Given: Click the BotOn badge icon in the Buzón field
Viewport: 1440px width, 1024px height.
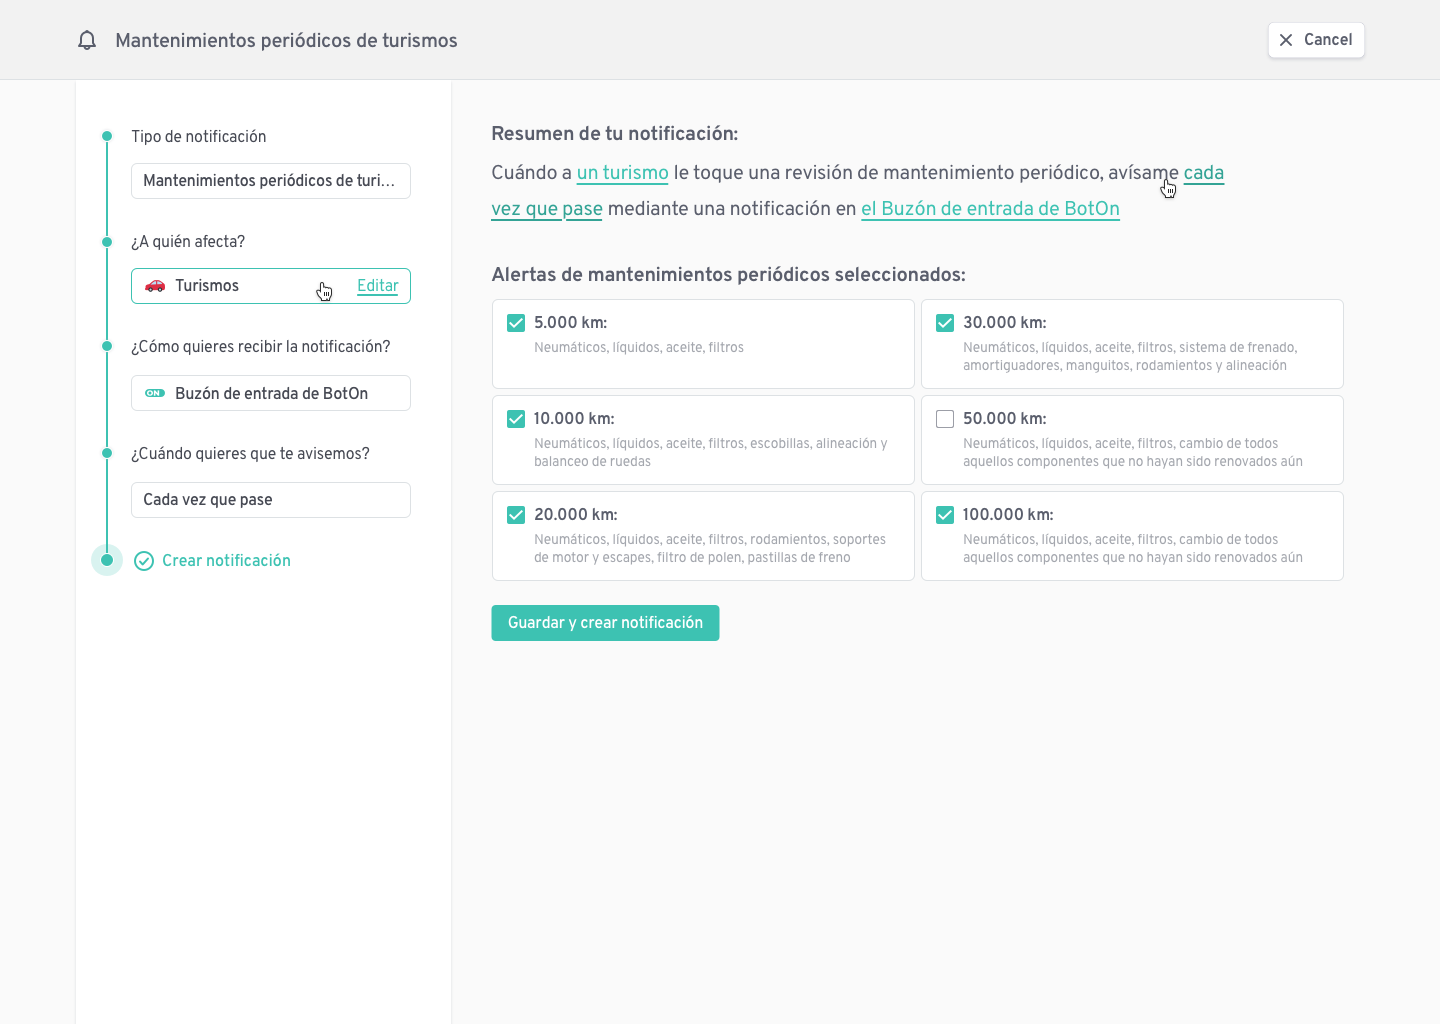Looking at the screenshot, I should click(154, 392).
